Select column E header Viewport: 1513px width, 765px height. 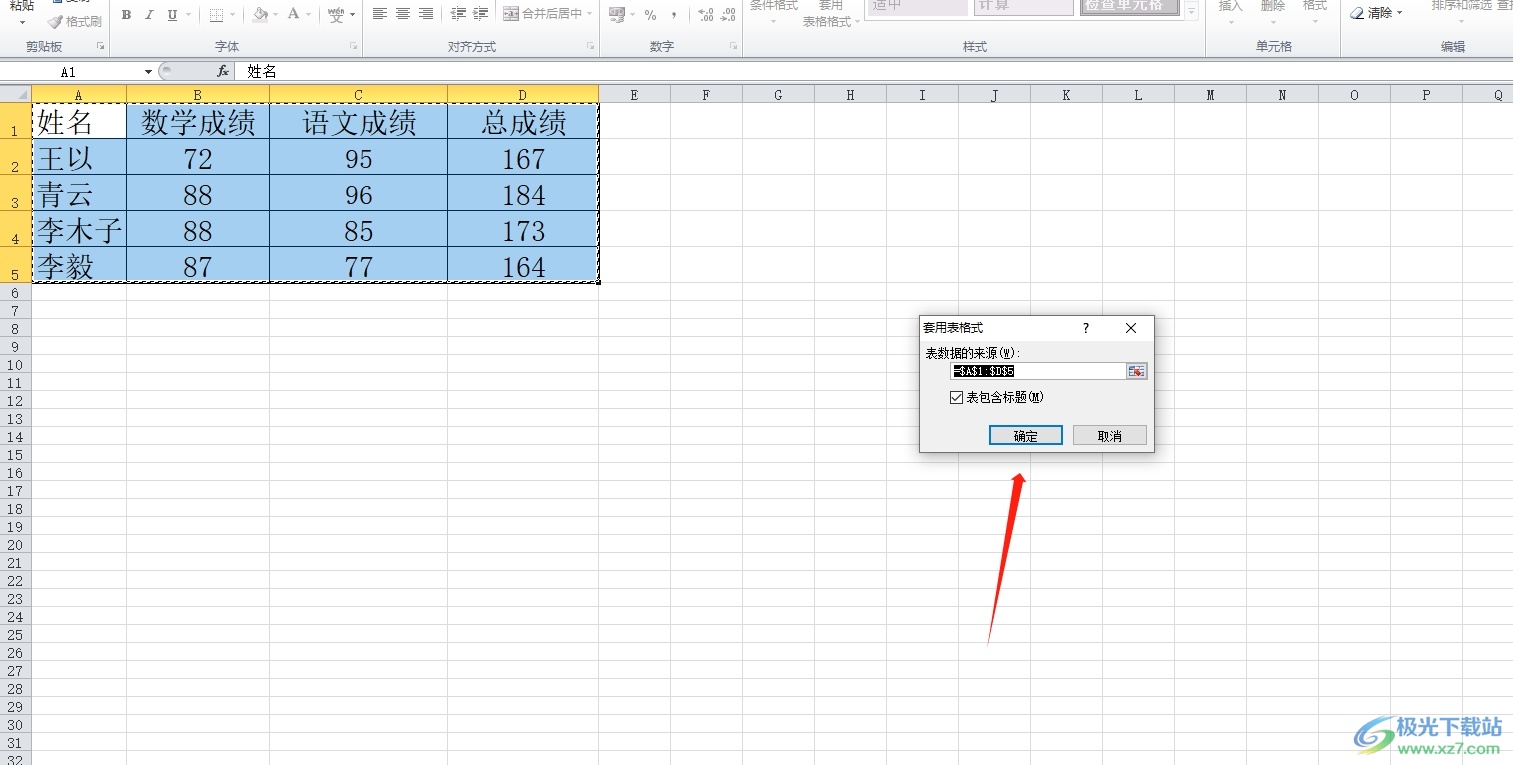coord(635,95)
